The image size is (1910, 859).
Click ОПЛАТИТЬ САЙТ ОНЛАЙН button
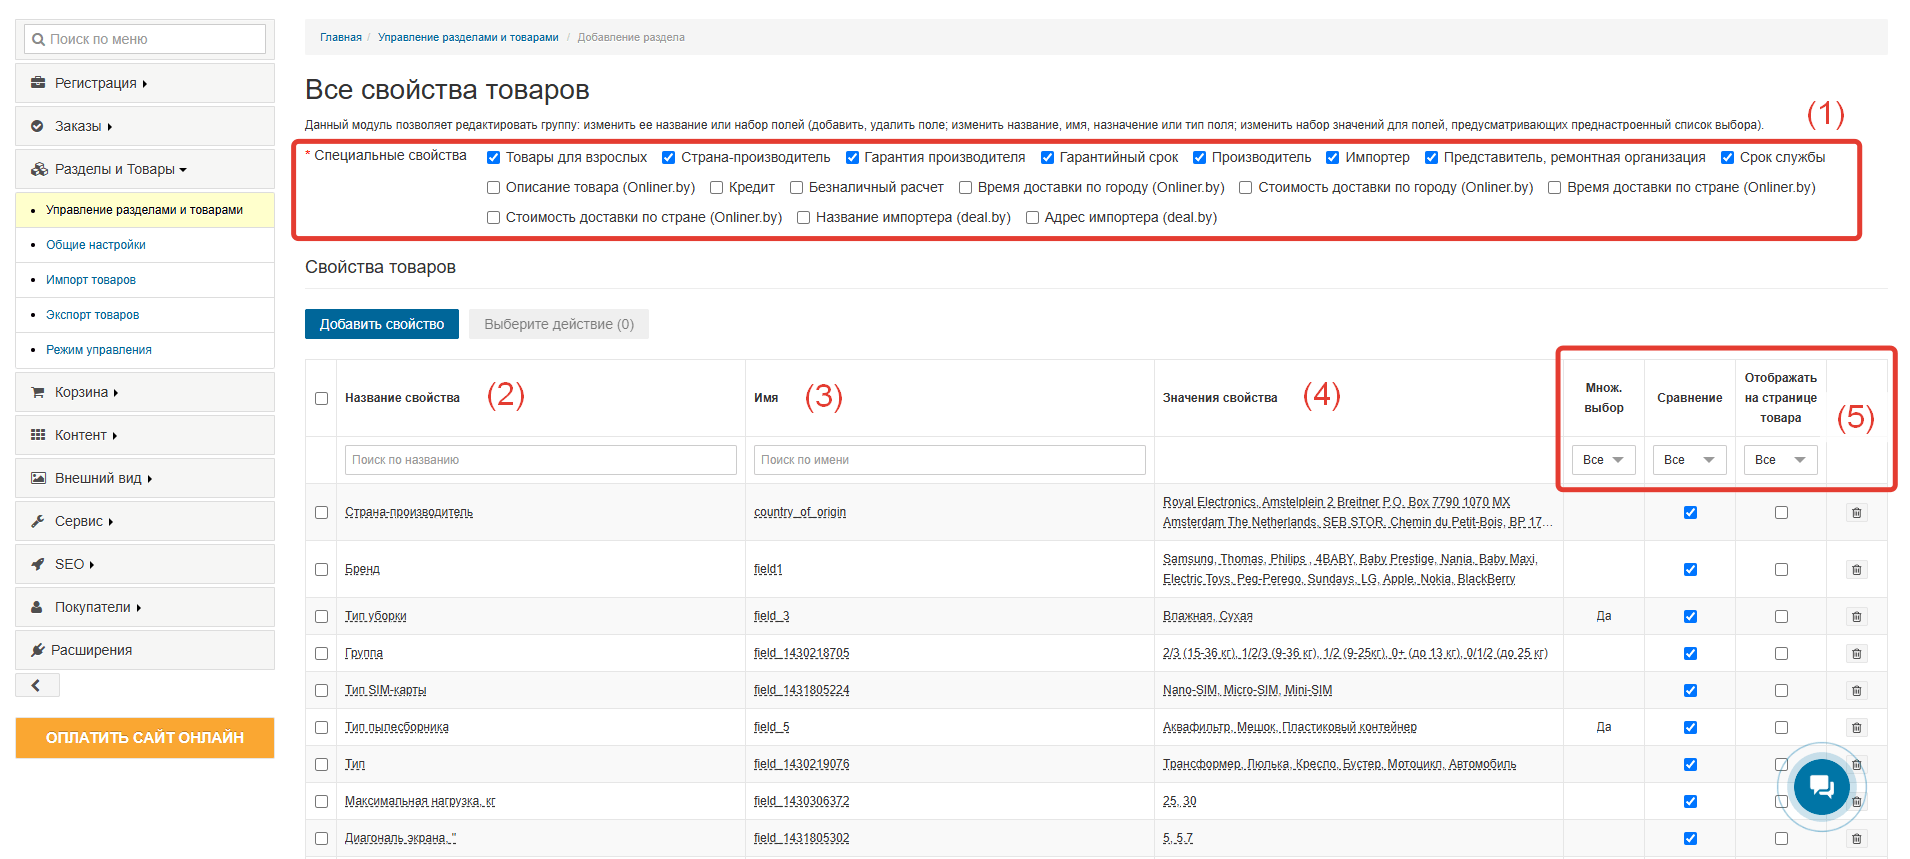coord(145,738)
